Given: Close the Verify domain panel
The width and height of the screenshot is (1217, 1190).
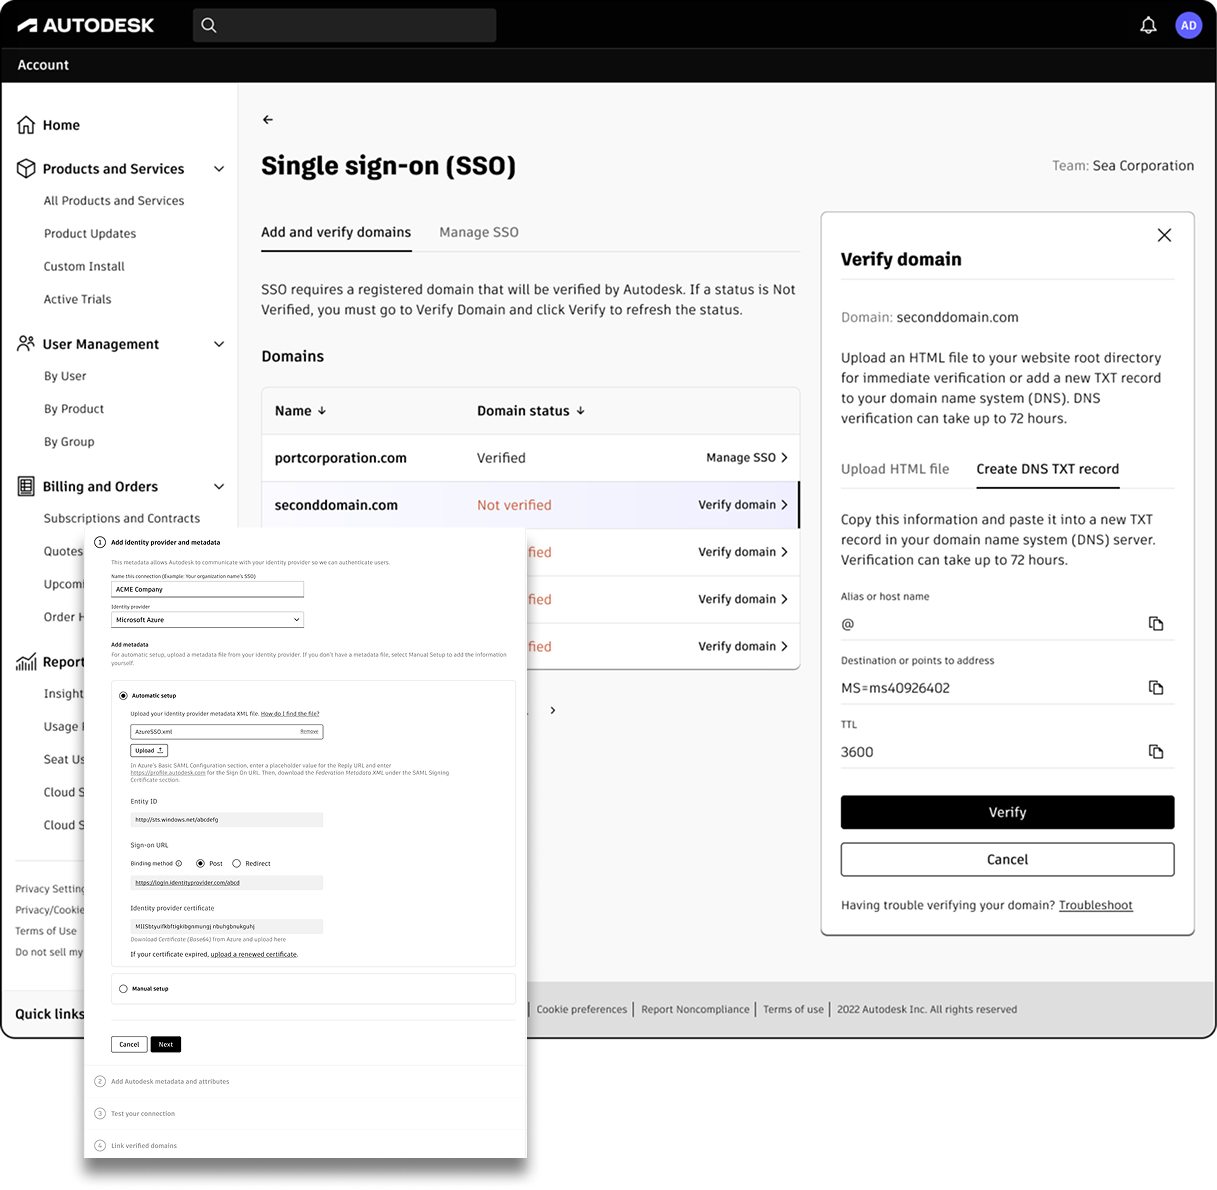Looking at the screenshot, I should pos(1164,235).
